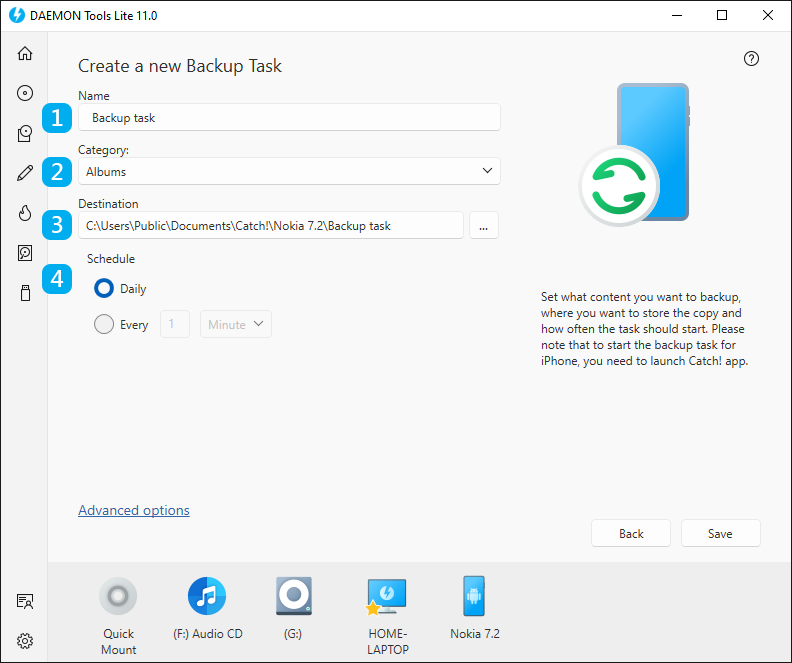Browse for destination with the ... button

tap(484, 225)
